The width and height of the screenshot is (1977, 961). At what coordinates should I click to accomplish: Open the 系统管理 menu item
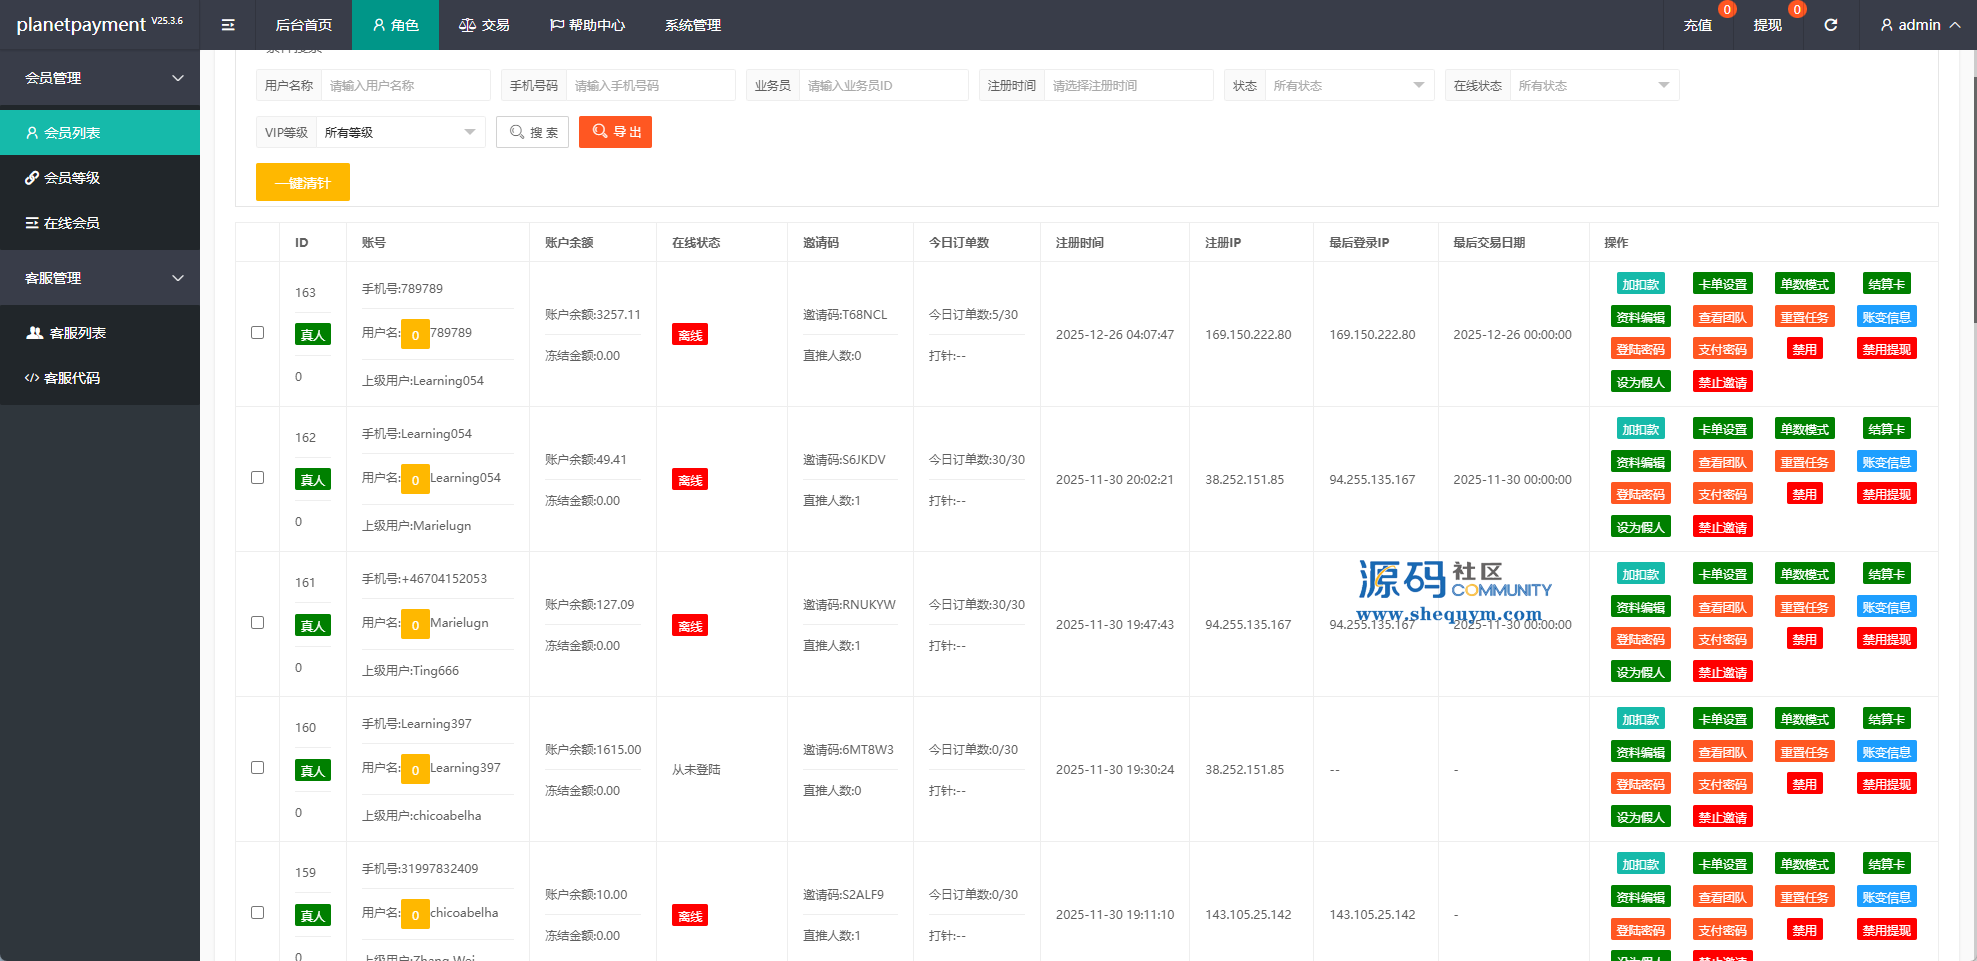coord(692,25)
